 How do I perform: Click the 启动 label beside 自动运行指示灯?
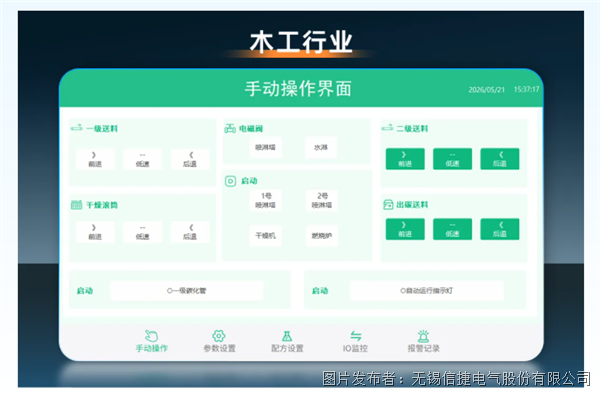[x=320, y=290]
